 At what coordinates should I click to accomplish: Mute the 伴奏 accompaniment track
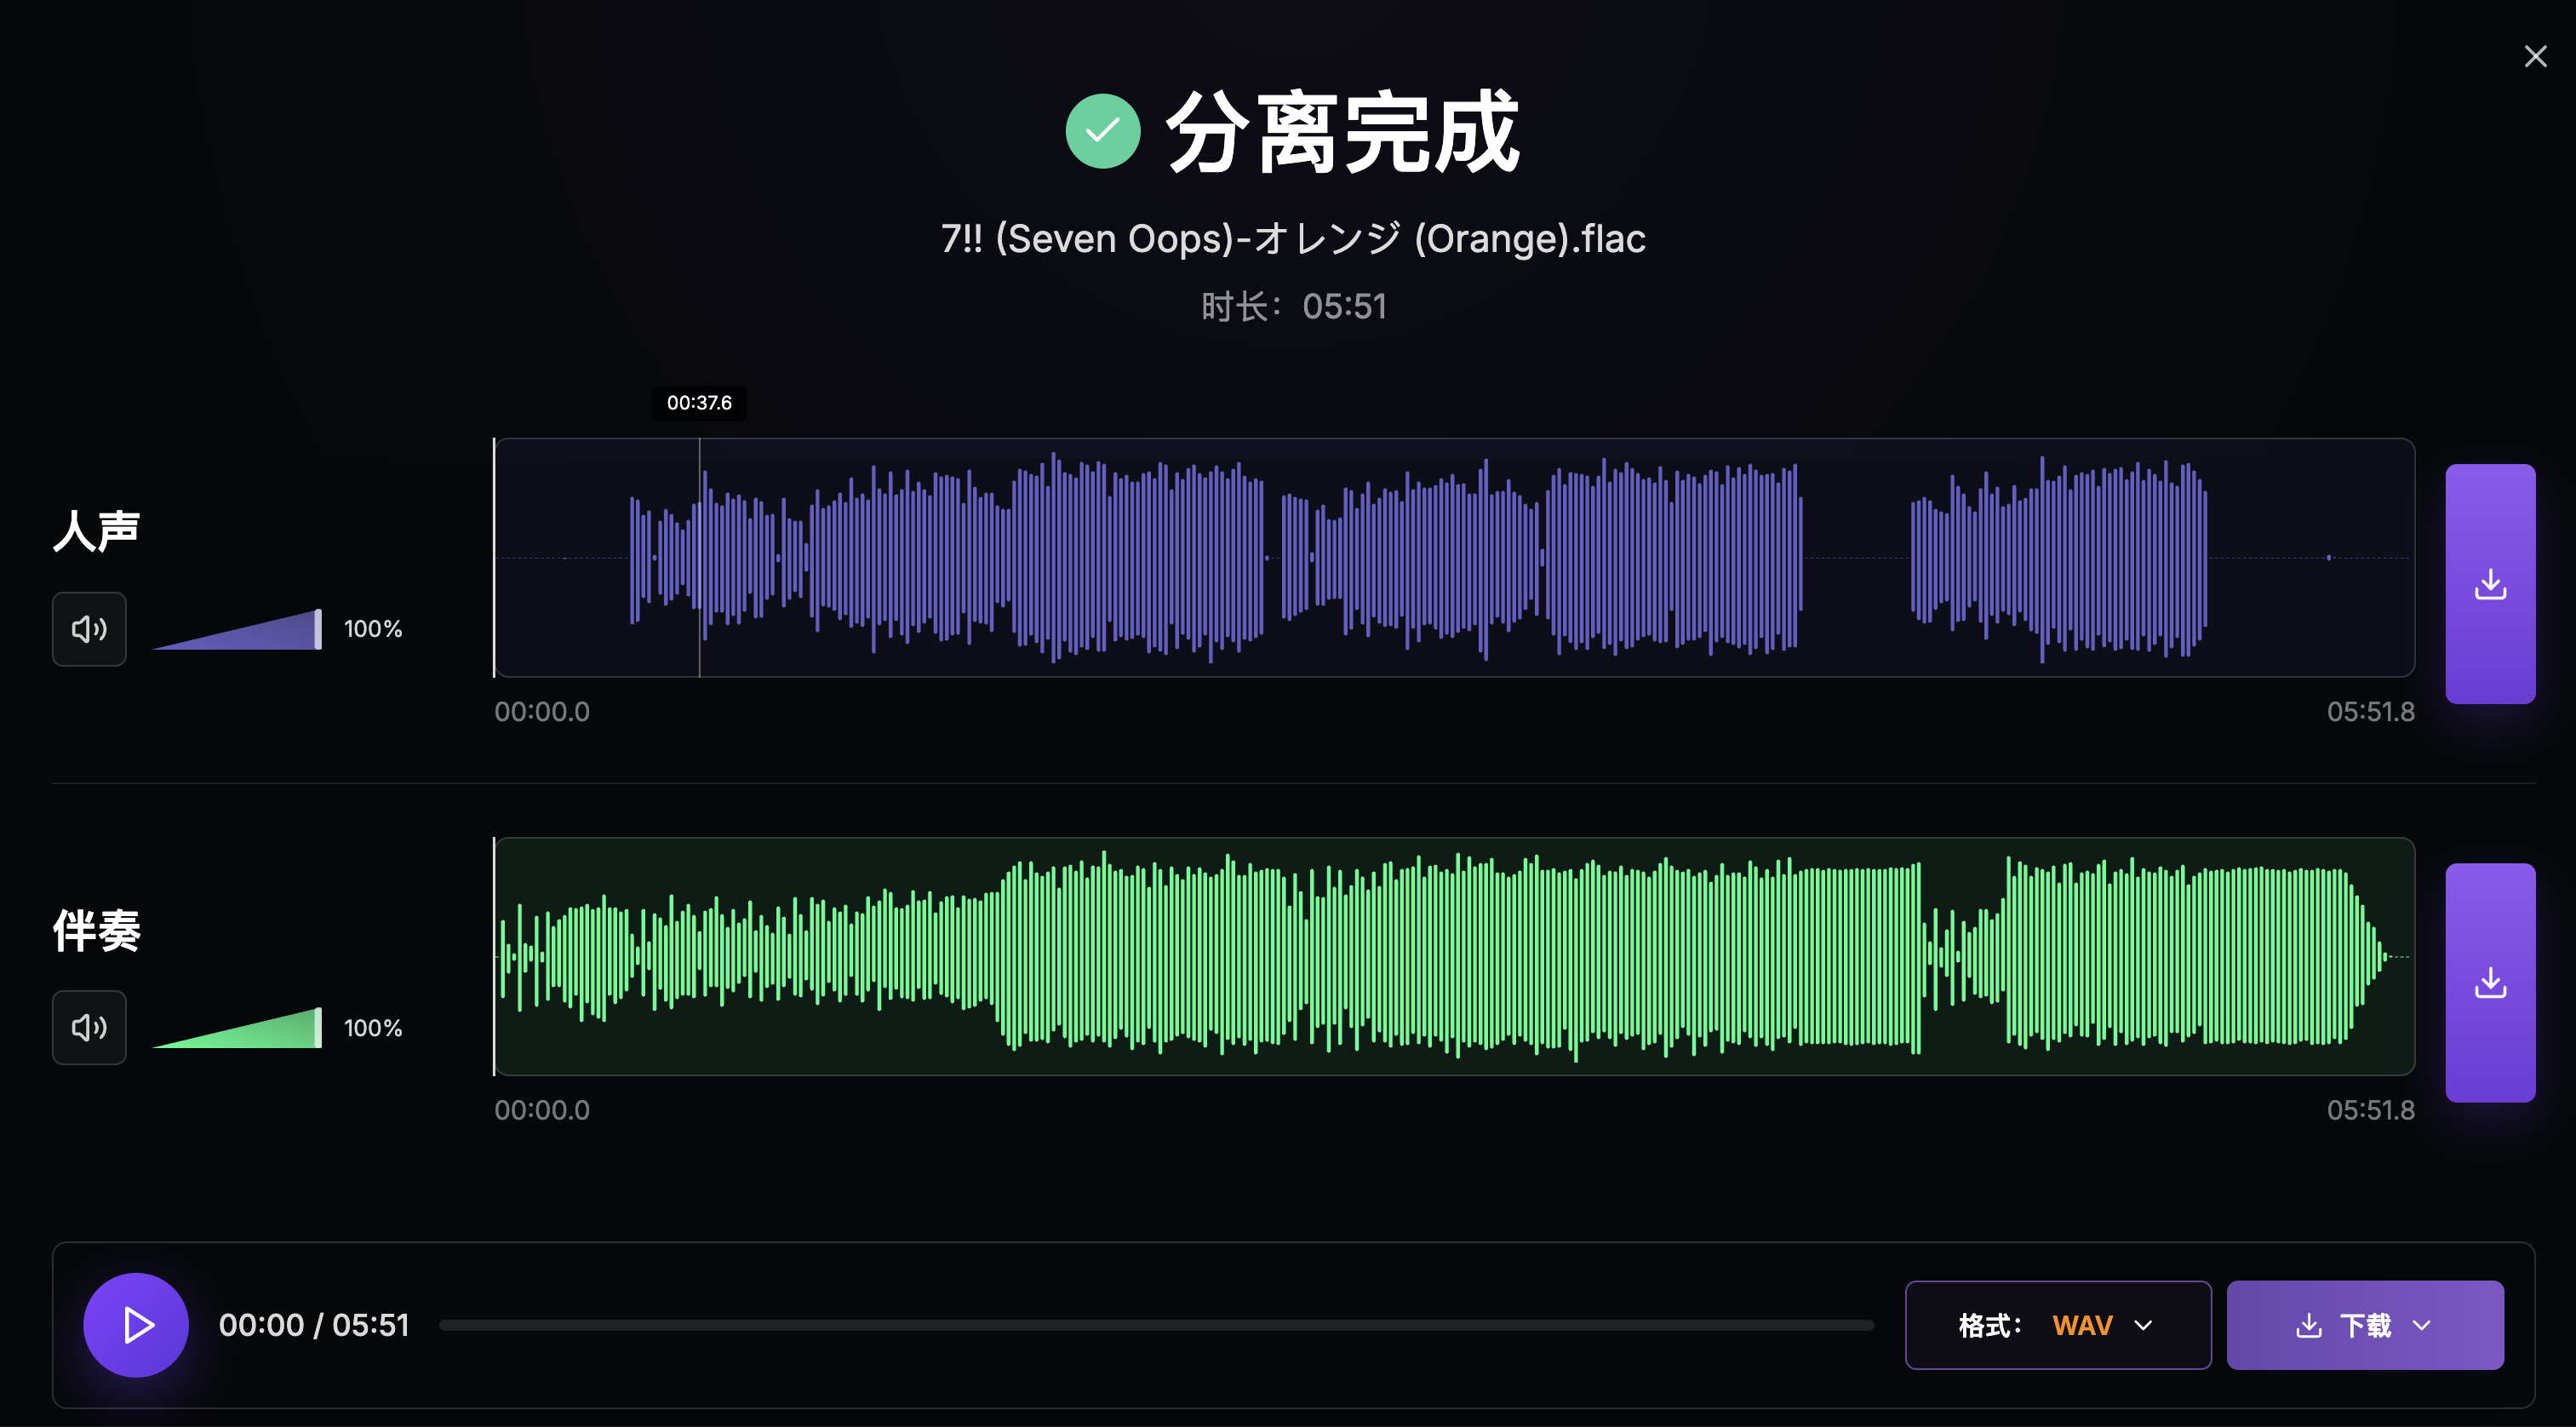tap(89, 1028)
